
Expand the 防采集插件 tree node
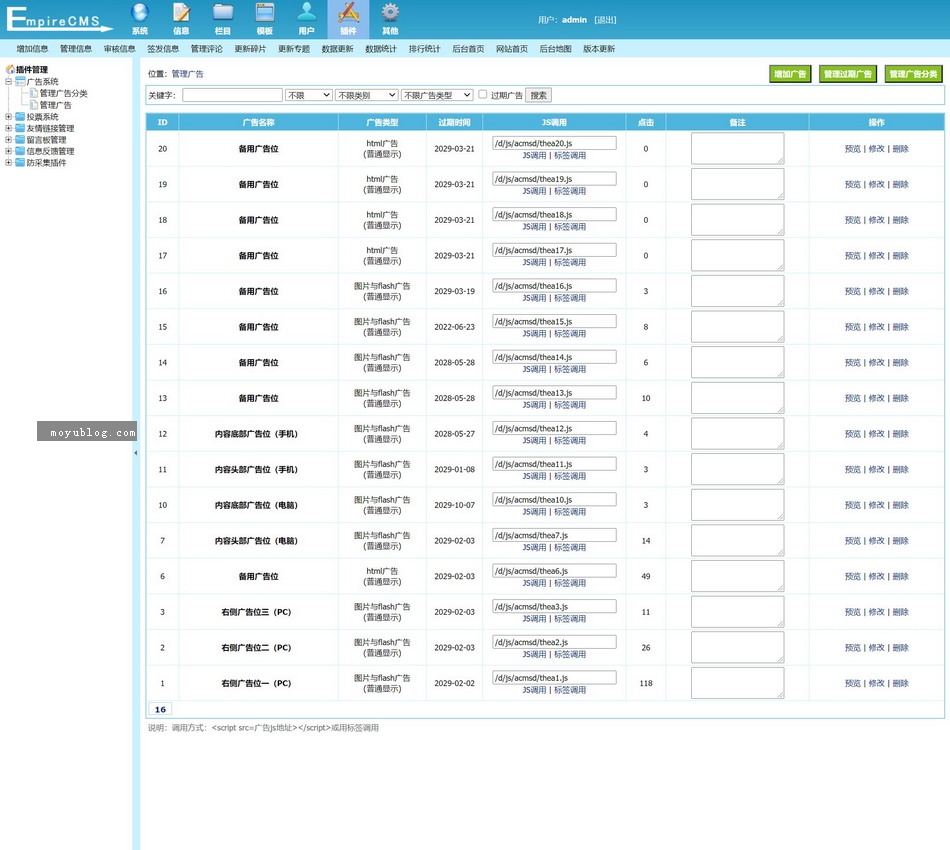[x=8, y=162]
